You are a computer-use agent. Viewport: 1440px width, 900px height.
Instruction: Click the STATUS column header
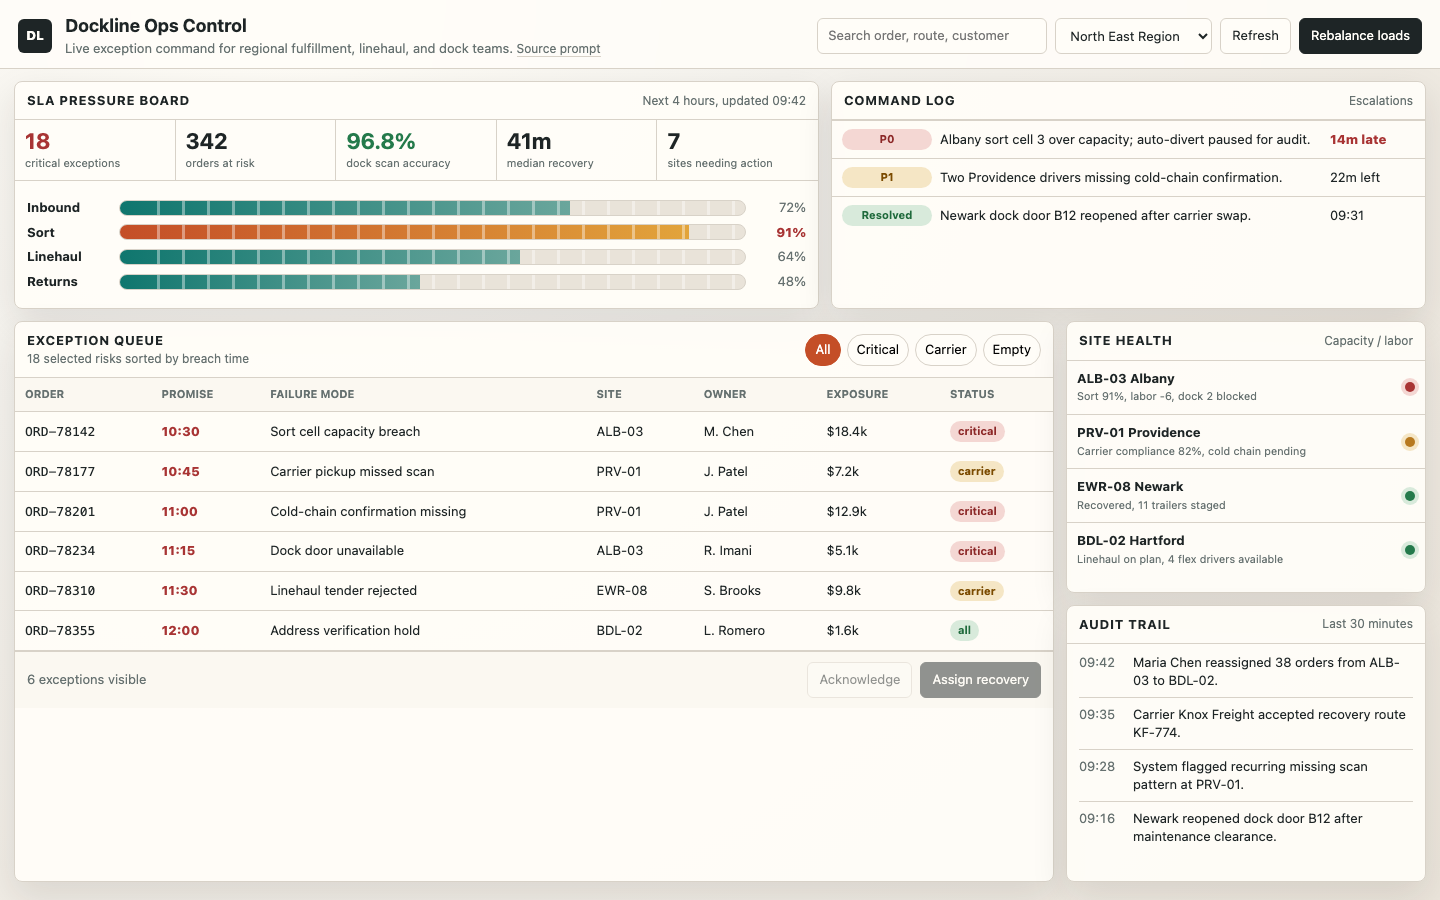click(972, 395)
